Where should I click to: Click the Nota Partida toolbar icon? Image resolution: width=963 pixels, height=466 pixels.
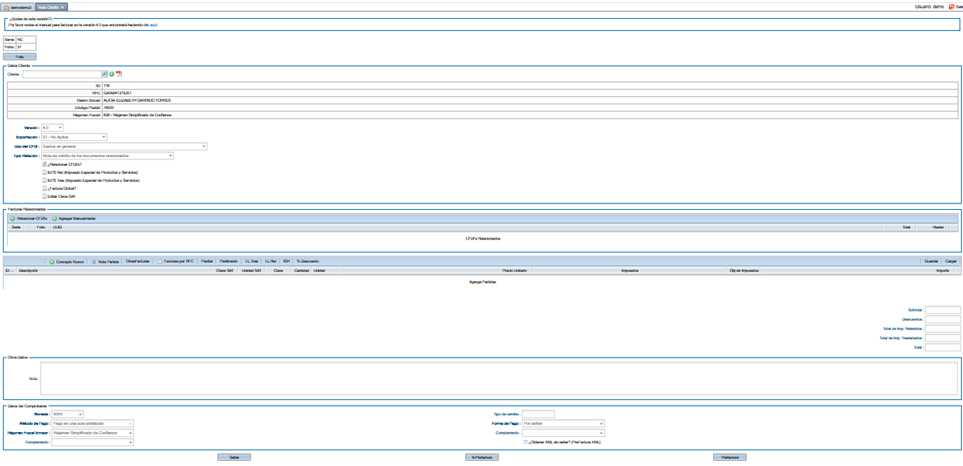click(94, 261)
